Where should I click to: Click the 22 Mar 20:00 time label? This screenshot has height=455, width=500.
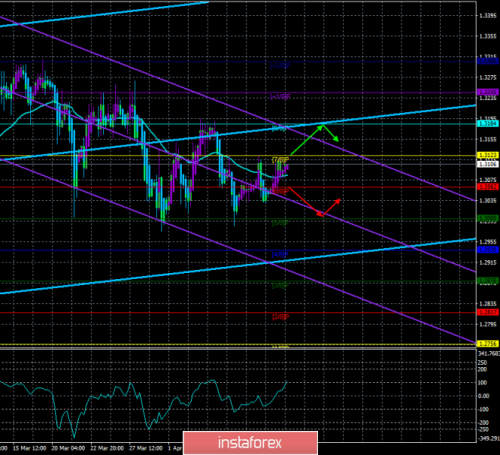click(107, 448)
